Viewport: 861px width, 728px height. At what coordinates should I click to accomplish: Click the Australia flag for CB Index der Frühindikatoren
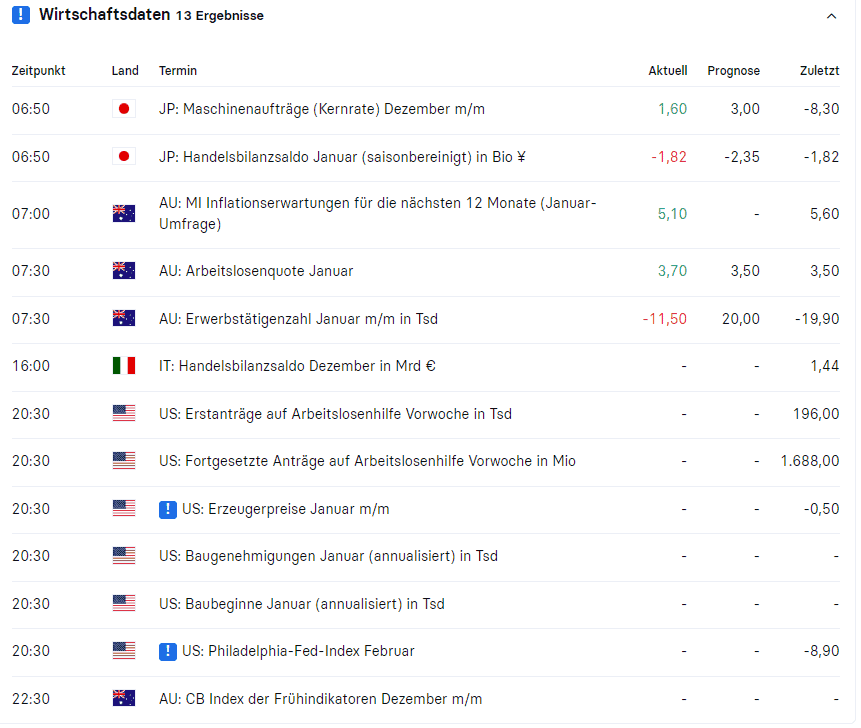point(124,699)
